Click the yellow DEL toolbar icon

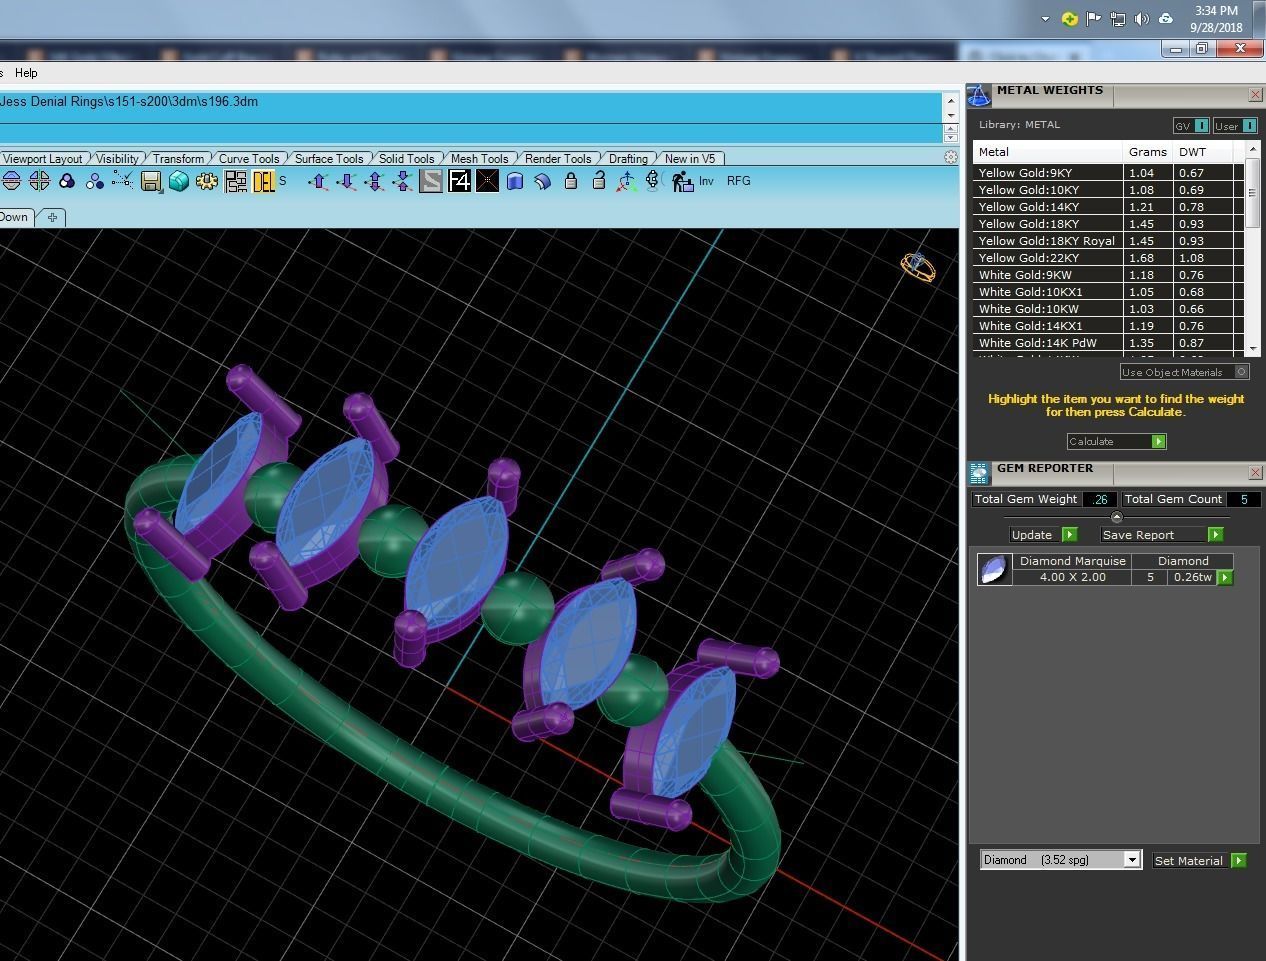(x=264, y=181)
